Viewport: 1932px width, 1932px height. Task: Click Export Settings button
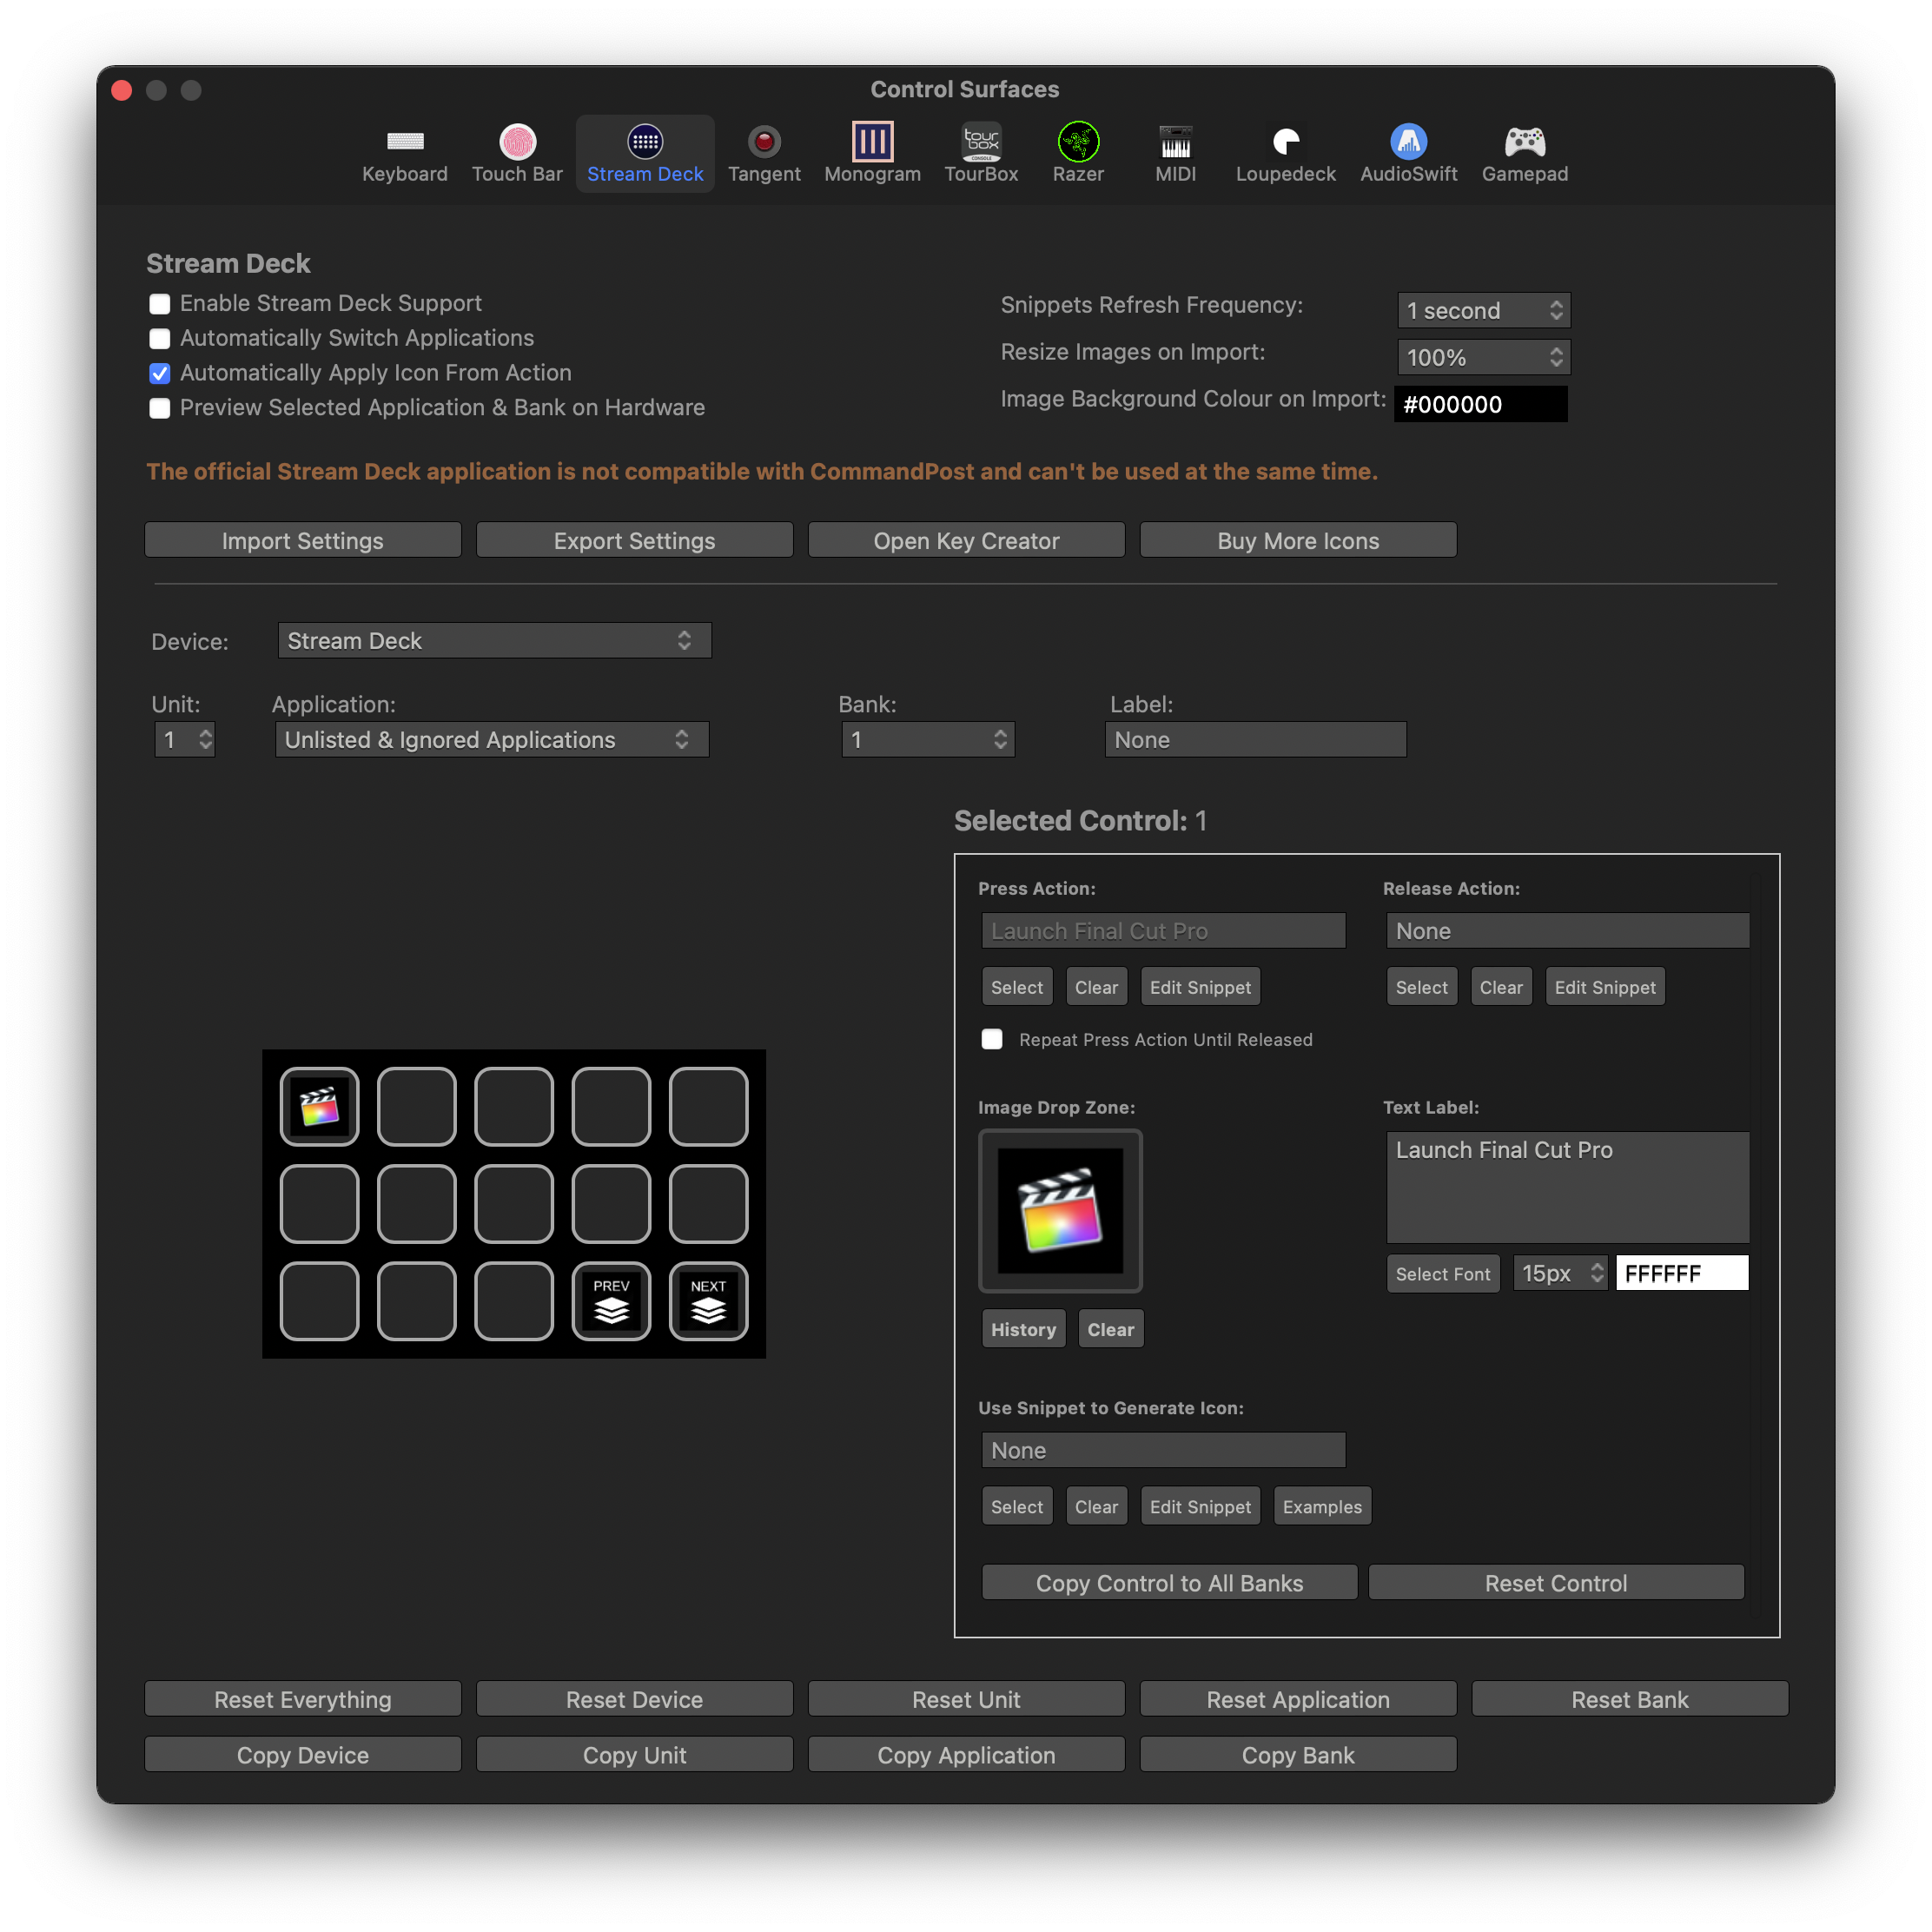pyautogui.click(x=635, y=540)
